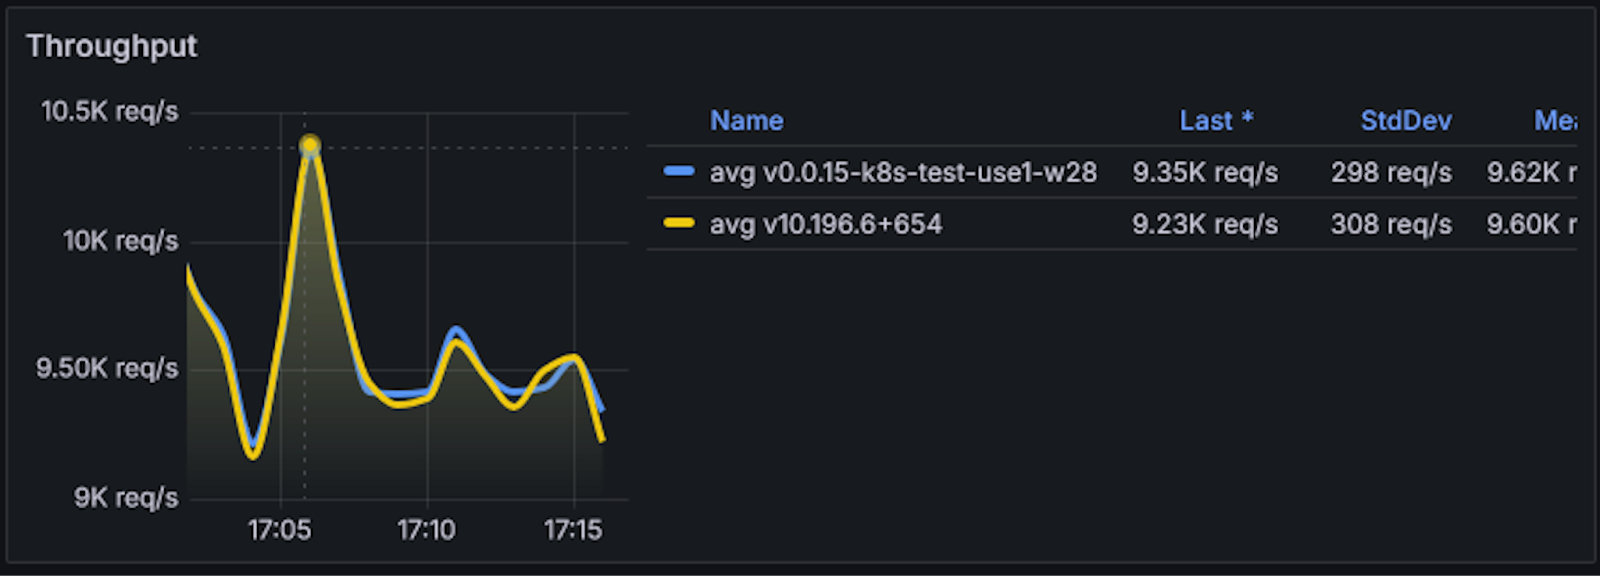
Task: Click the 17:15 time axis label
Action: (573, 529)
